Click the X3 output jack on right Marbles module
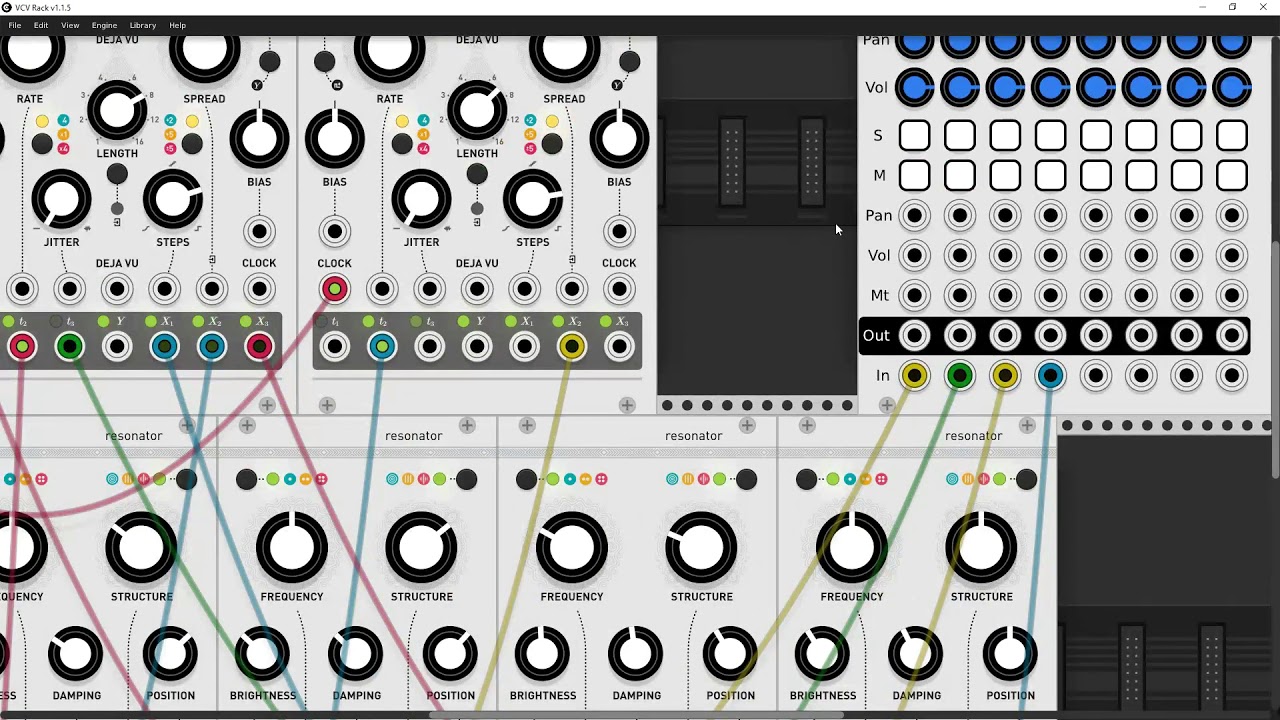This screenshot has width=1280, height=720. (x=619, y=347)
